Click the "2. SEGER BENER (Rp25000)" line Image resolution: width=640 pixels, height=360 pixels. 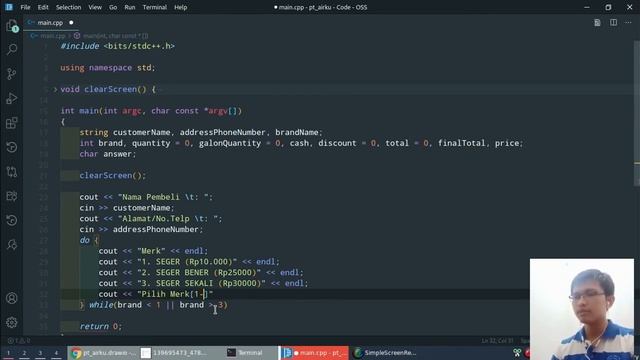point(201,273)
